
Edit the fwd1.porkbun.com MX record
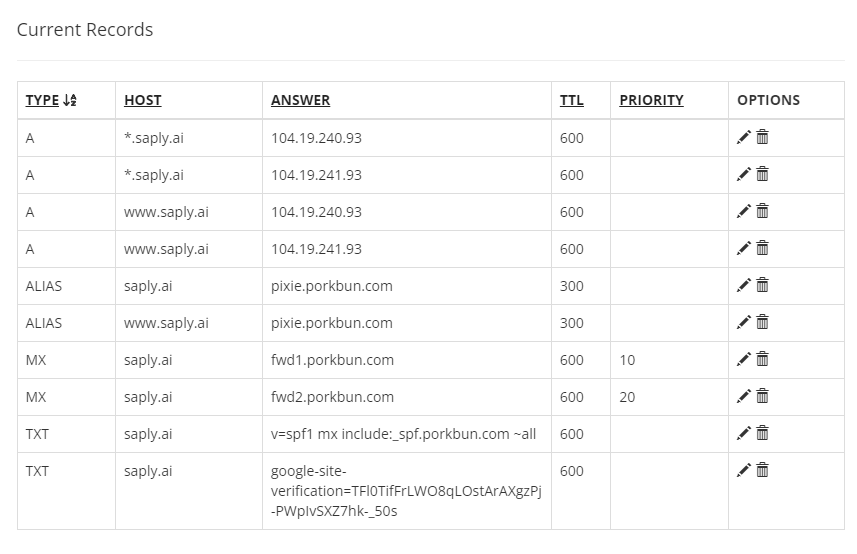click(743, 360)
